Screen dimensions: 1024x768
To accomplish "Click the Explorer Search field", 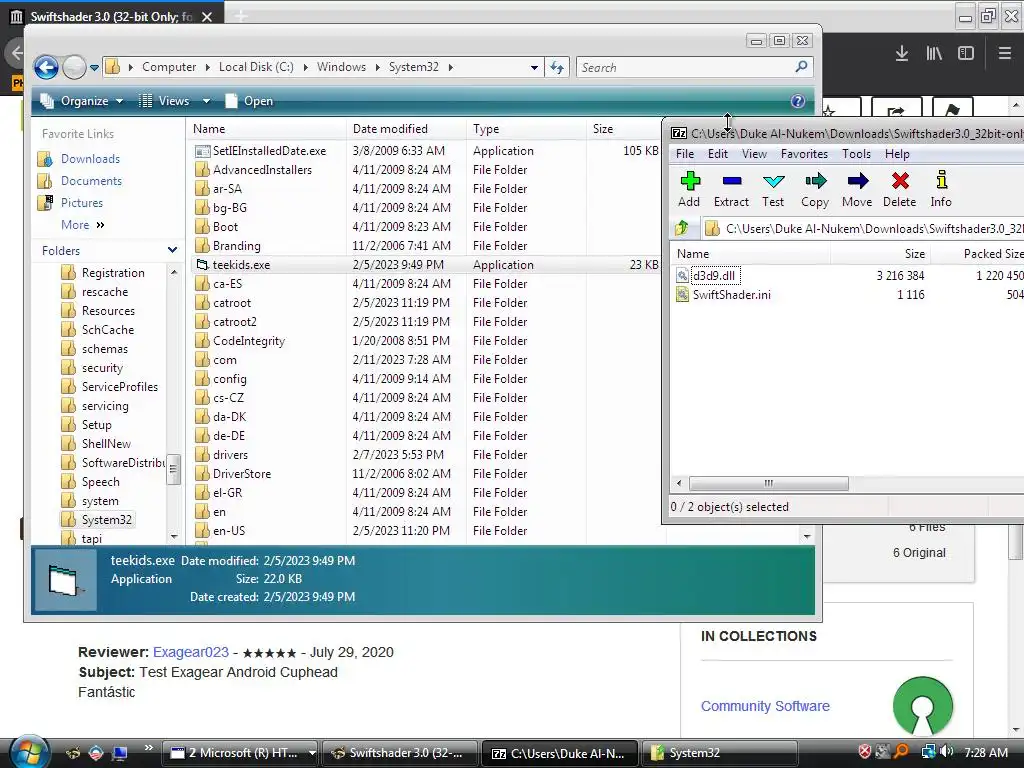I will point(686,67).
